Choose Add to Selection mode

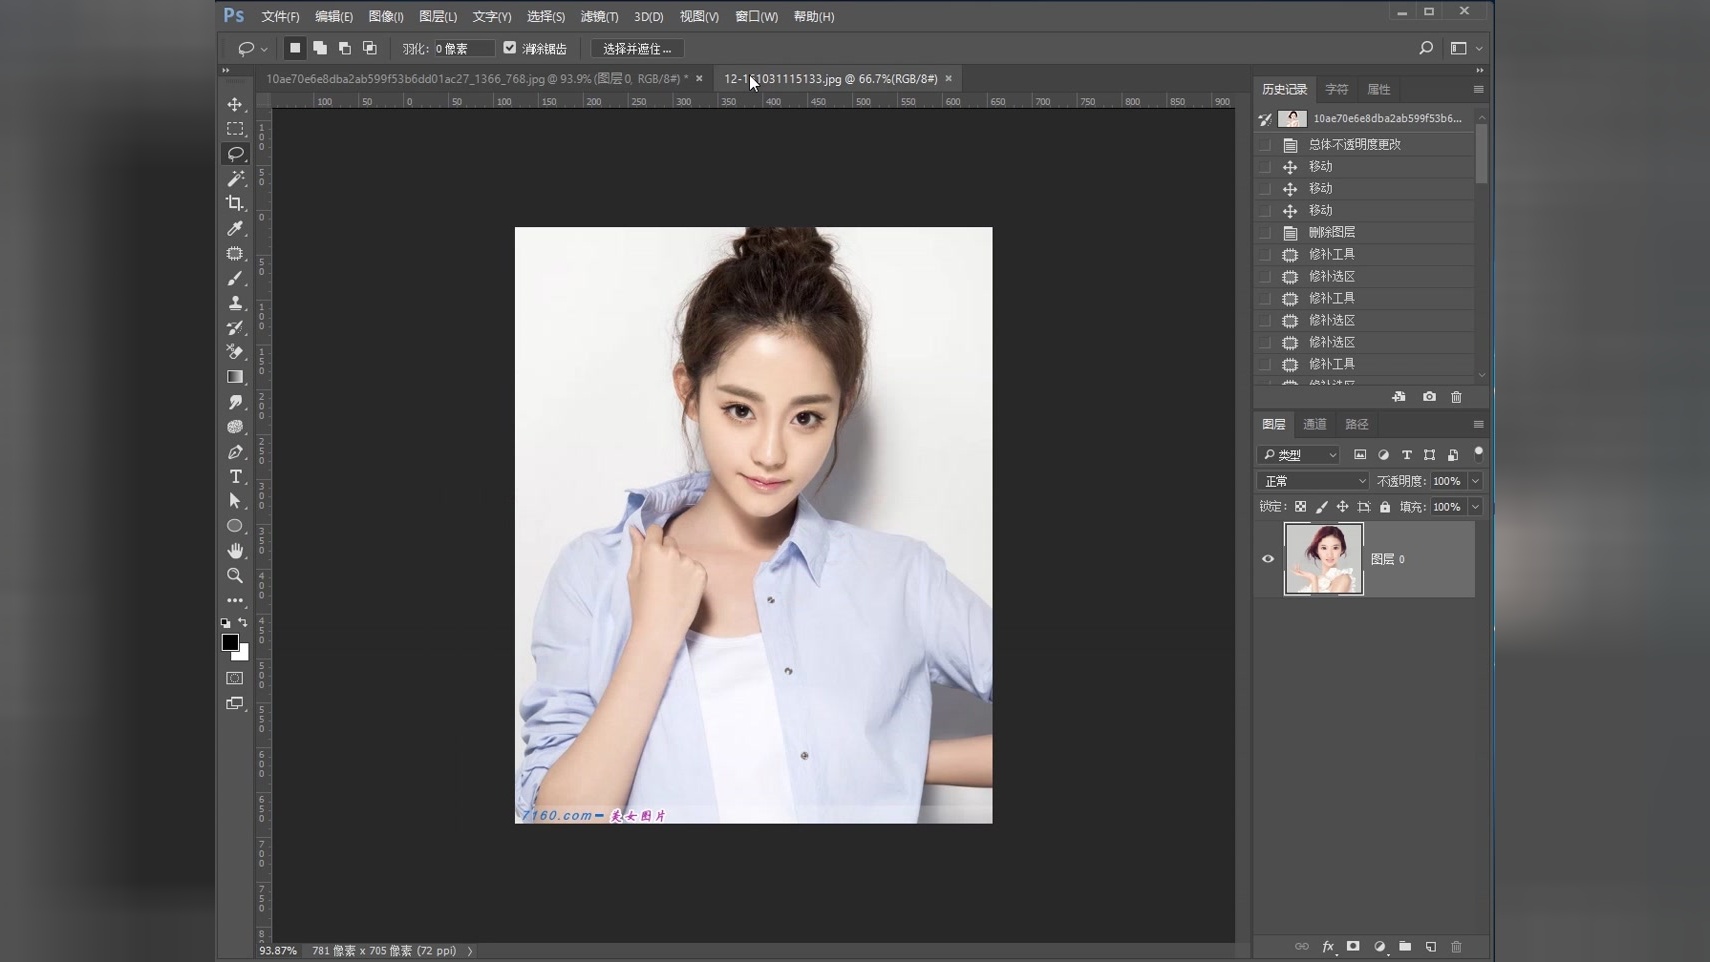[x=320, y=48]
